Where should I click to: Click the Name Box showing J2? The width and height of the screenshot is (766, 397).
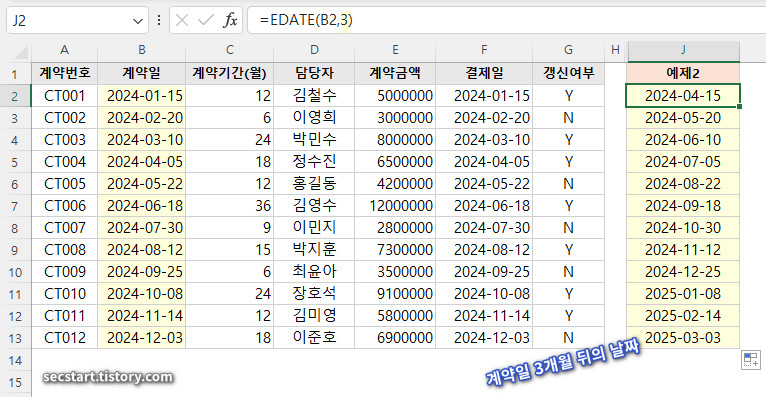77,21
